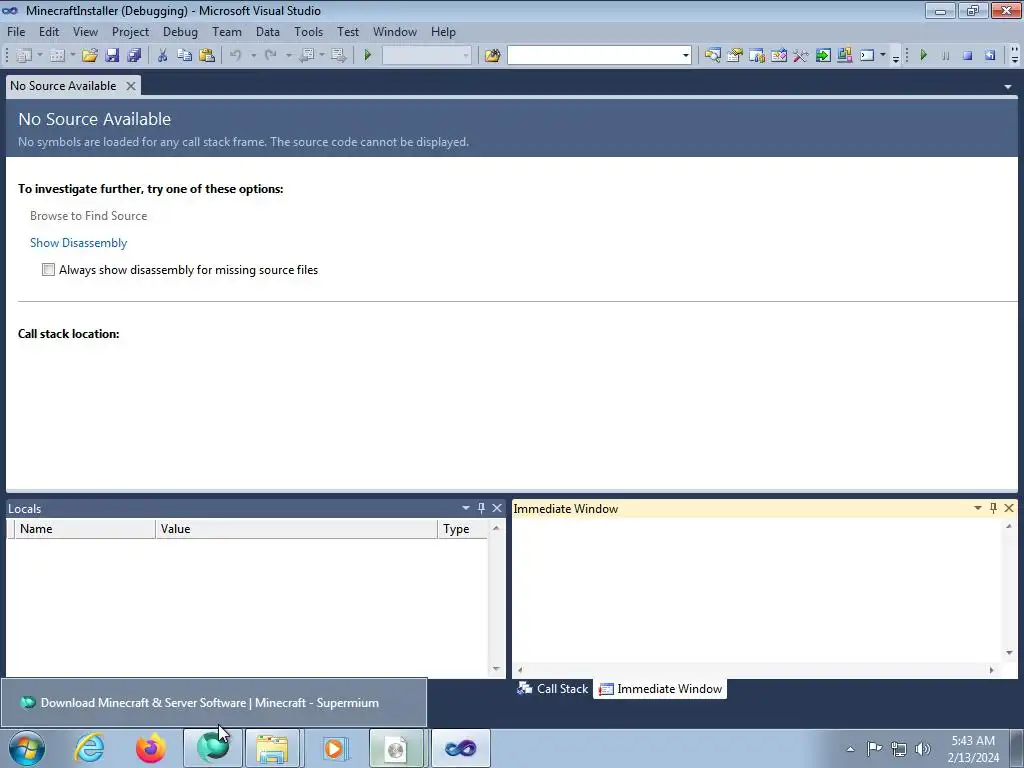Click Break All pause icon in the debug toolbar

click(x=946, y=56)
